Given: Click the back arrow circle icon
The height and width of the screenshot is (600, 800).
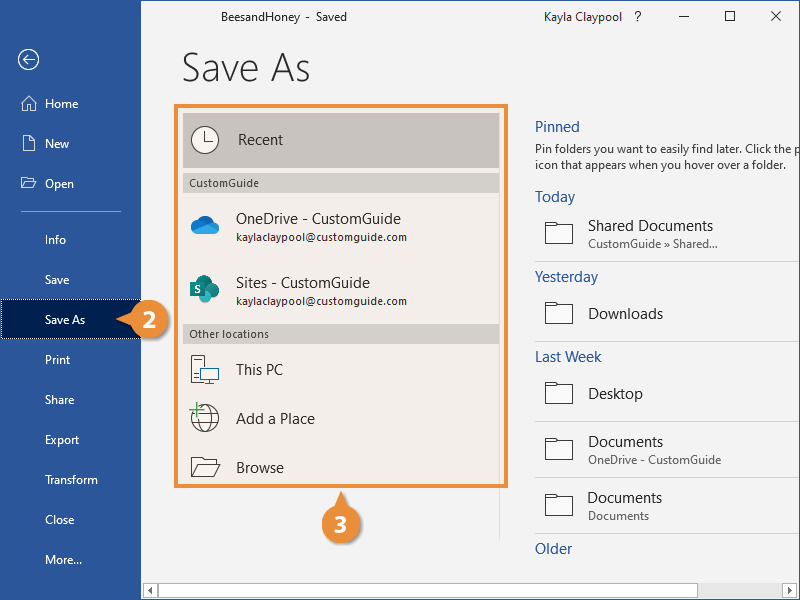Looking at the screenshot, I should coord(28,60).
